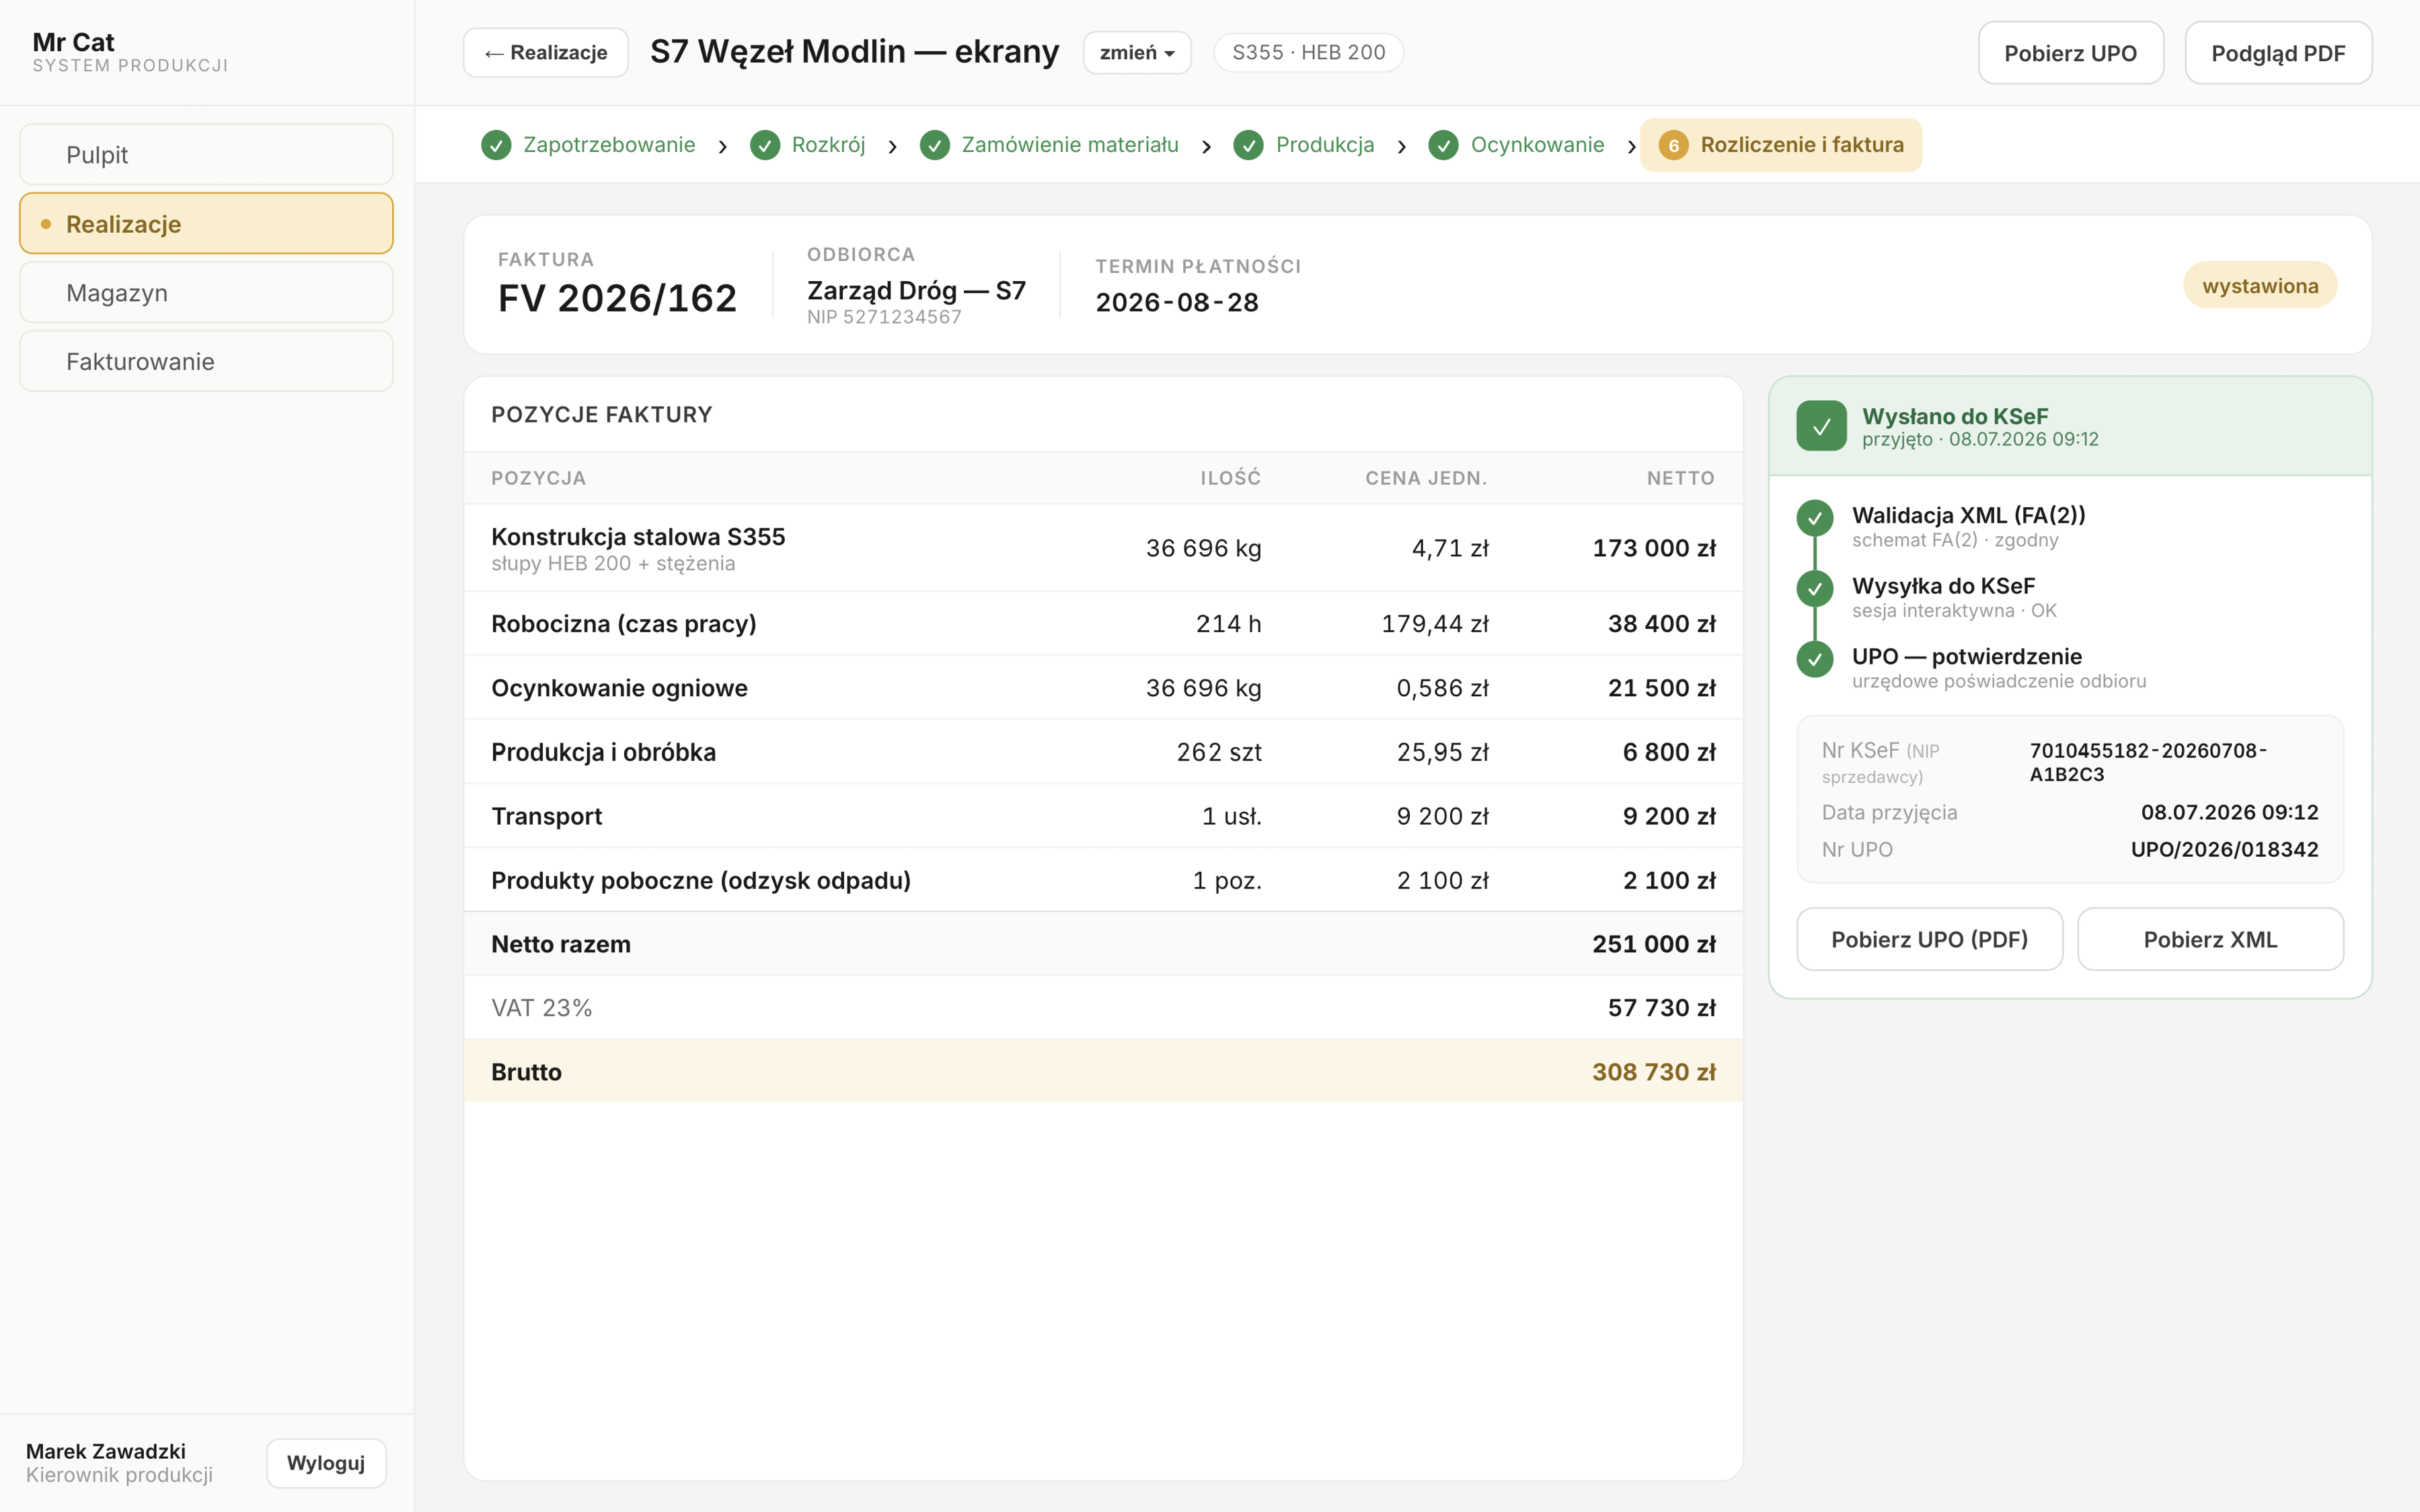Viewport: 2420px width, 1512px height.
Task: Open Magazyn in the sidebar
Action: [x=206, y=293]
